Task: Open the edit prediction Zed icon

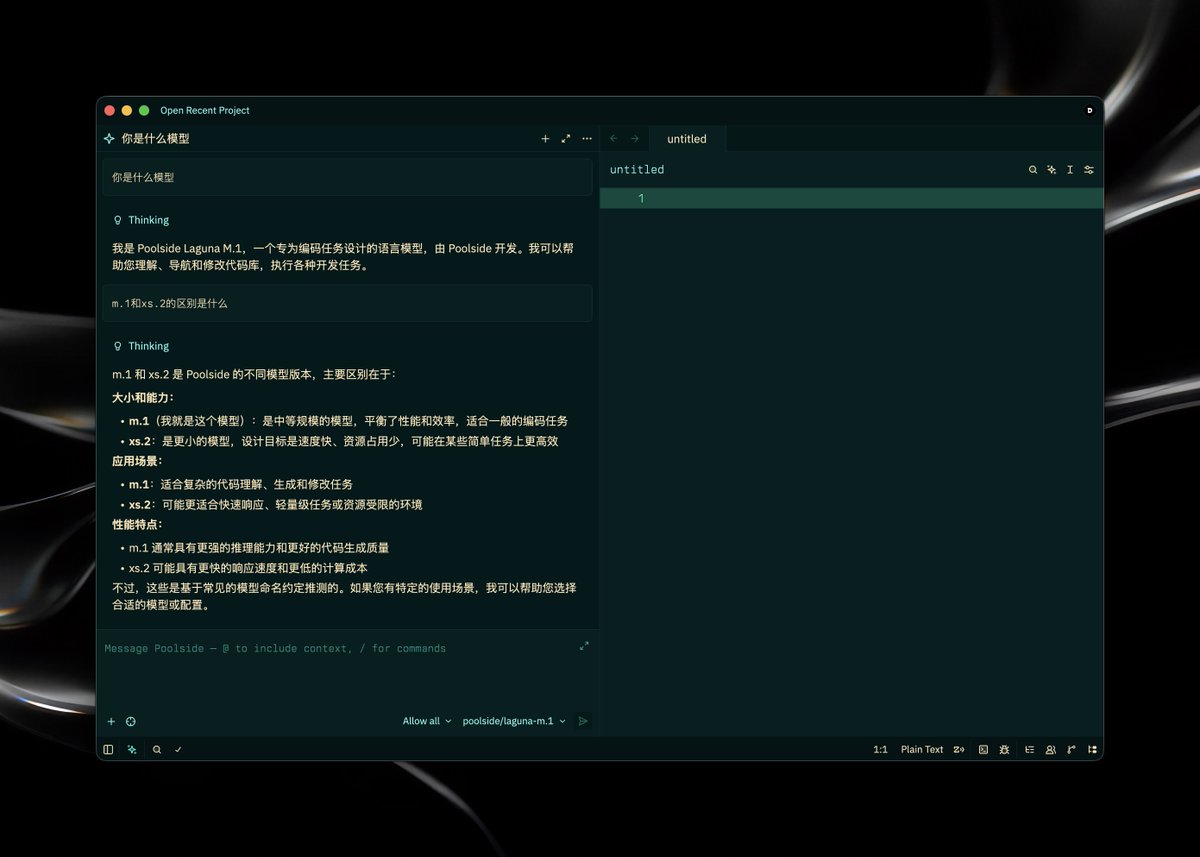Action: coord(959,749)
